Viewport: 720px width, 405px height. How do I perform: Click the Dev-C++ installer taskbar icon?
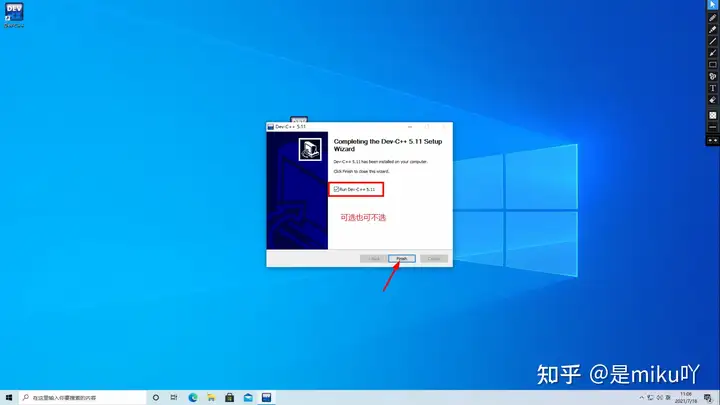(266, 398)
